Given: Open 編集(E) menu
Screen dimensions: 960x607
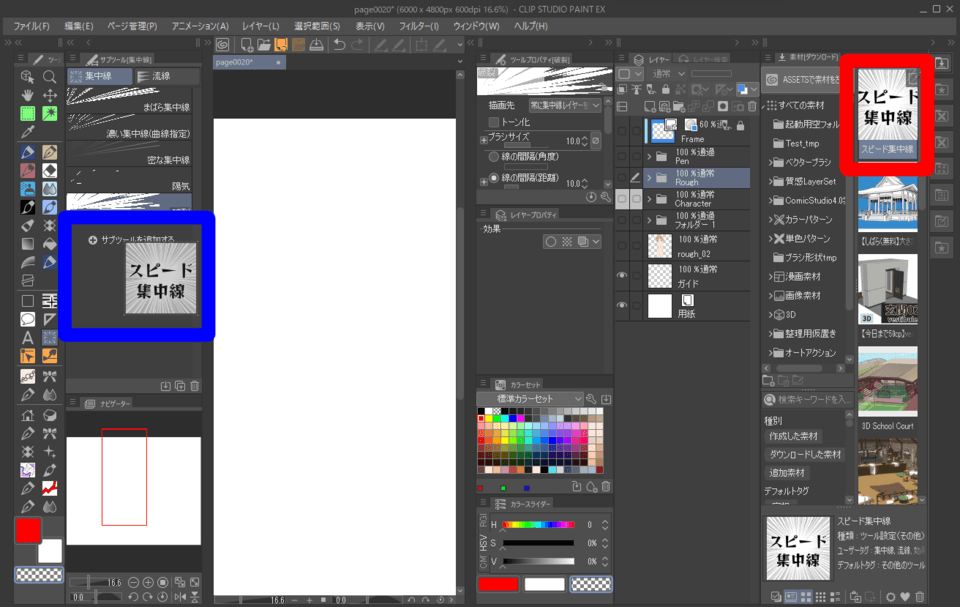Looking at the screenshot, I should (x=79, y=26).
